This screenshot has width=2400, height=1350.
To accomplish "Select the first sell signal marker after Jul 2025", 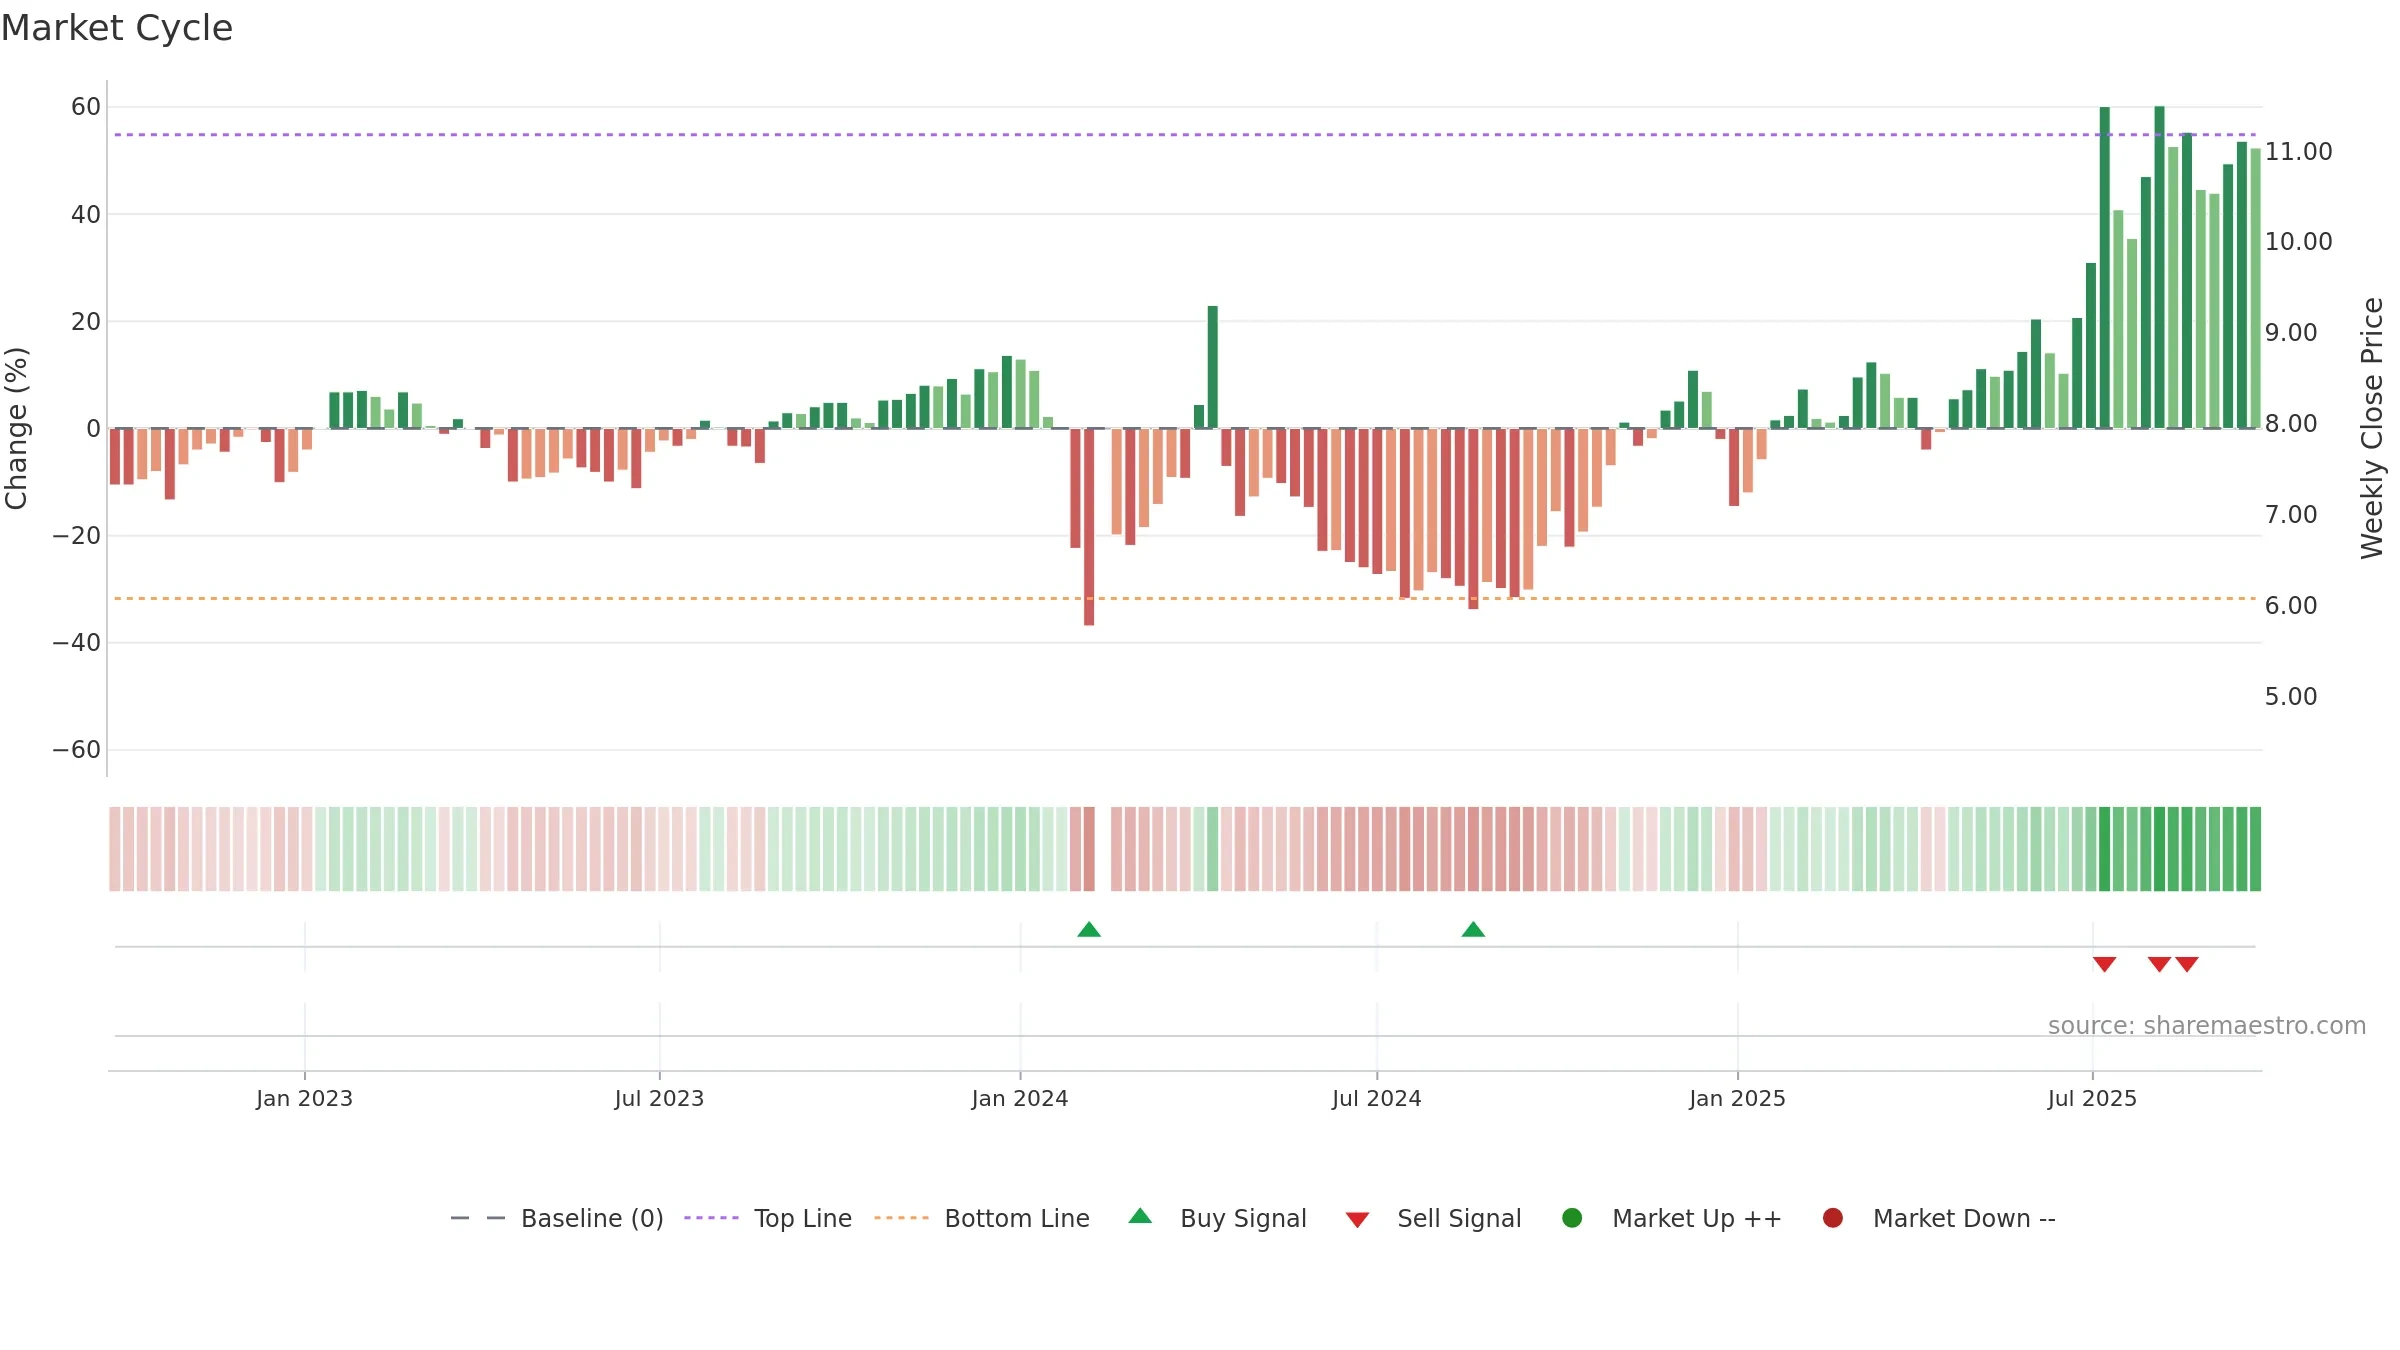I will click(2105, 964).
